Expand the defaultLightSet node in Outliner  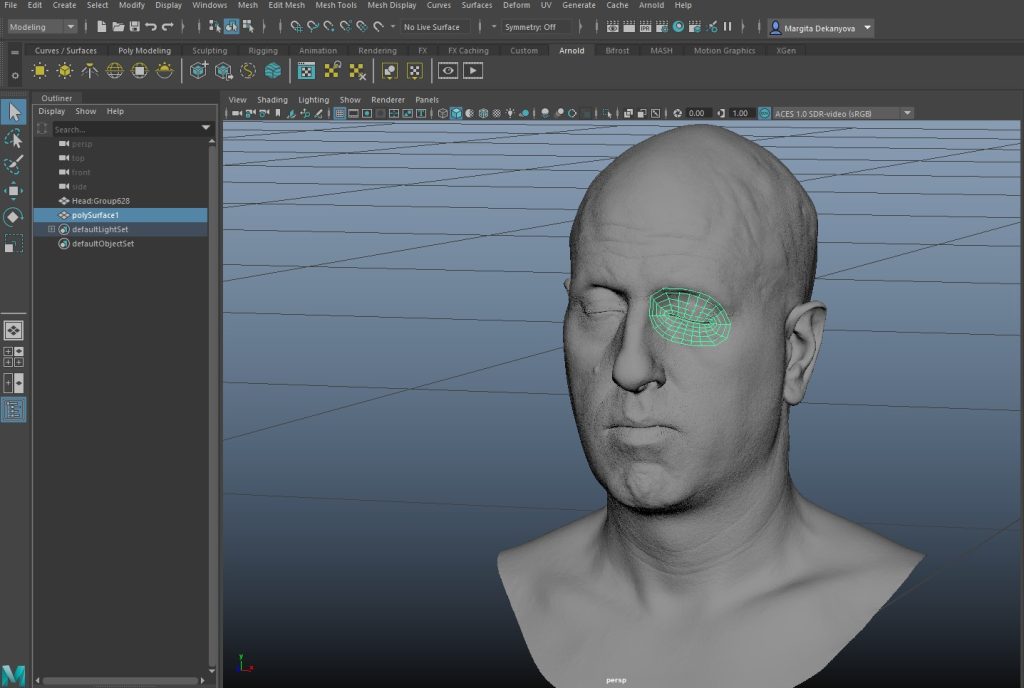51,229
